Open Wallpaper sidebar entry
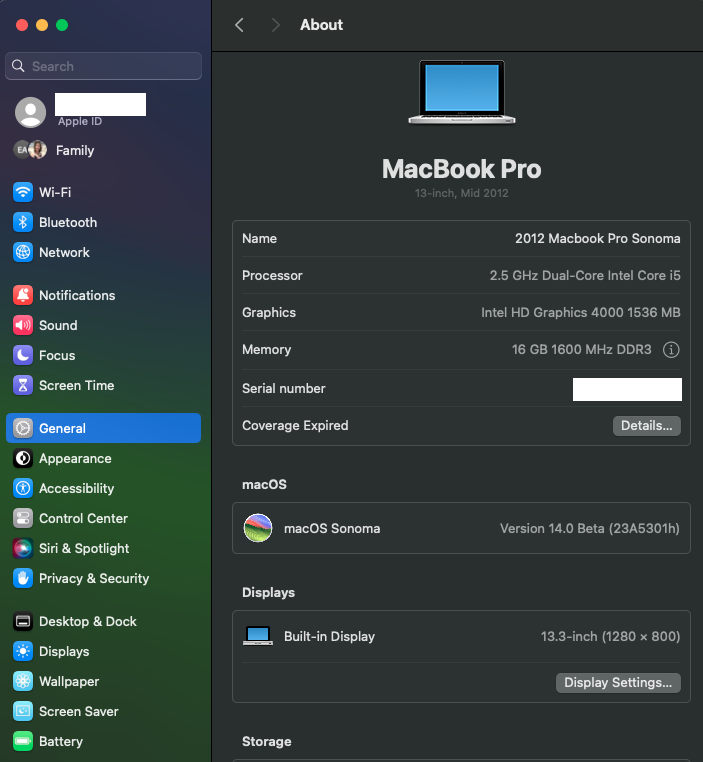The height and width of the screenshot is (762, 703). (x=69, y=681)
